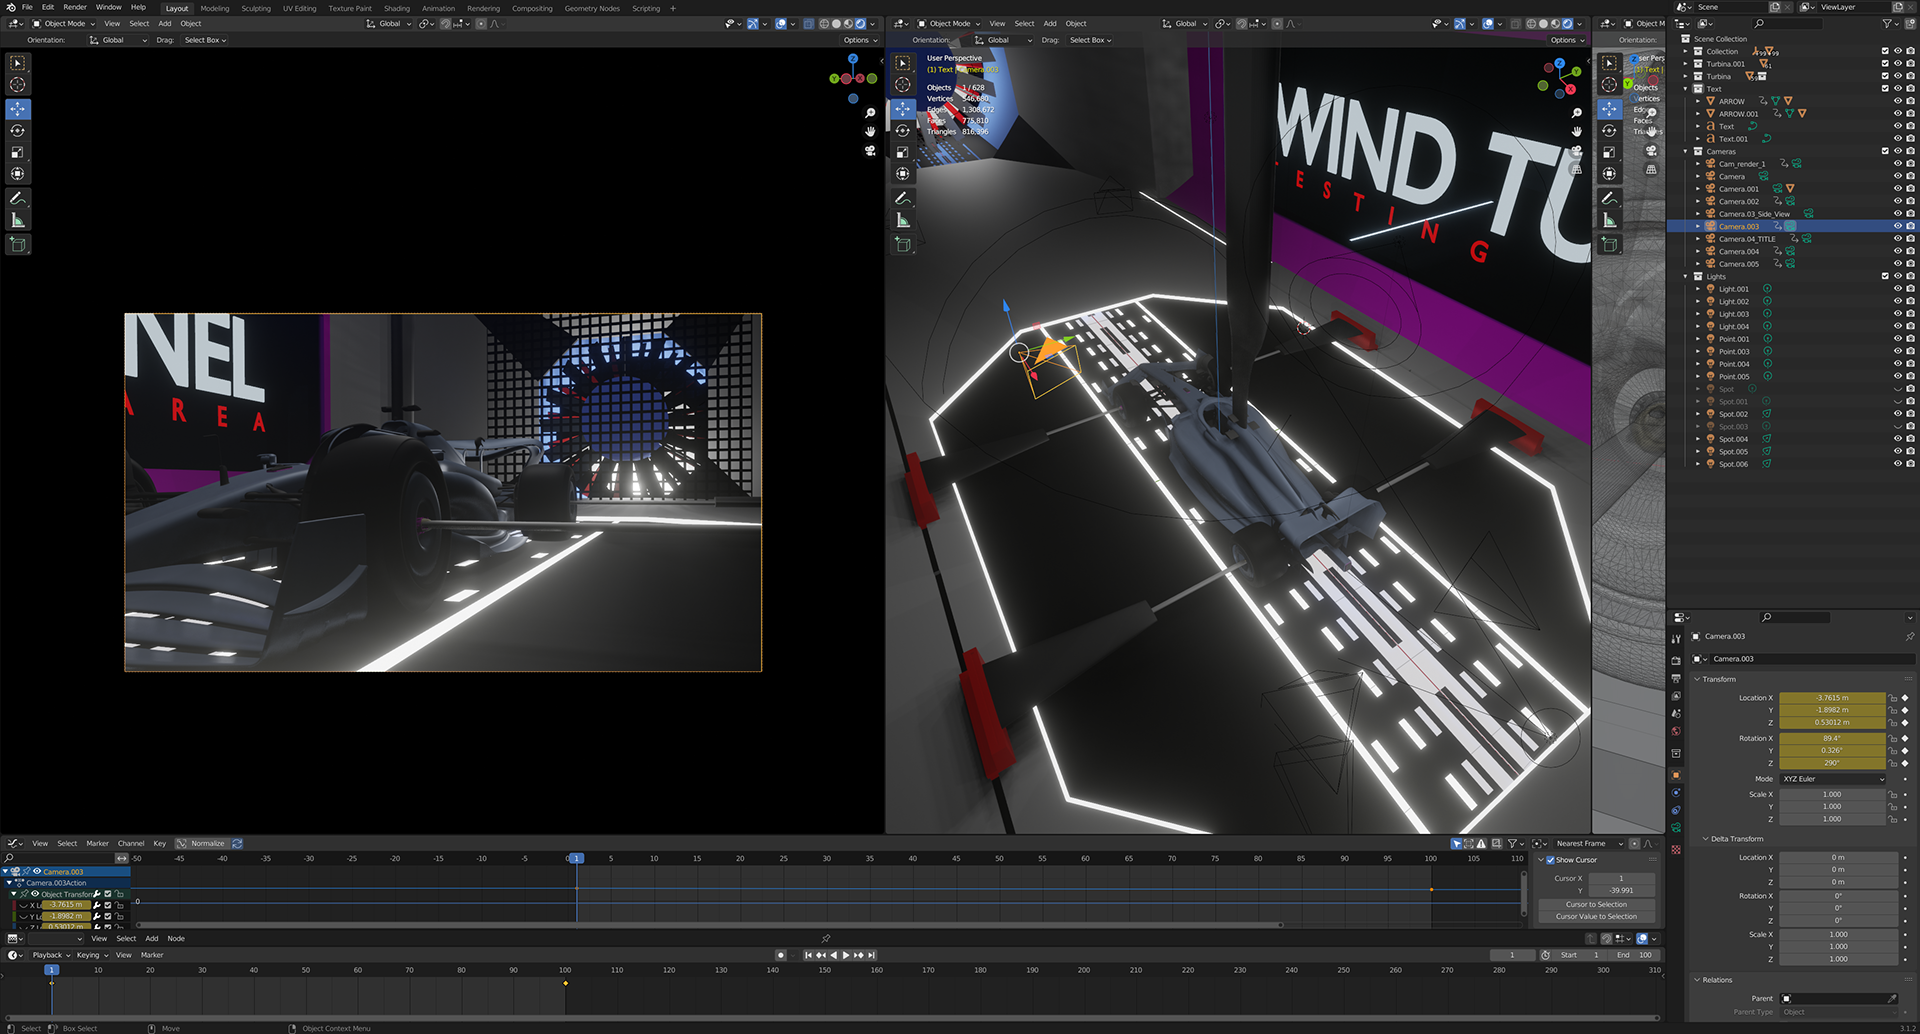Click the frame 100 keyframe in timeline
This screenshot has width=1920, height=1034.
pyautogui.click(x=565, y=983)
